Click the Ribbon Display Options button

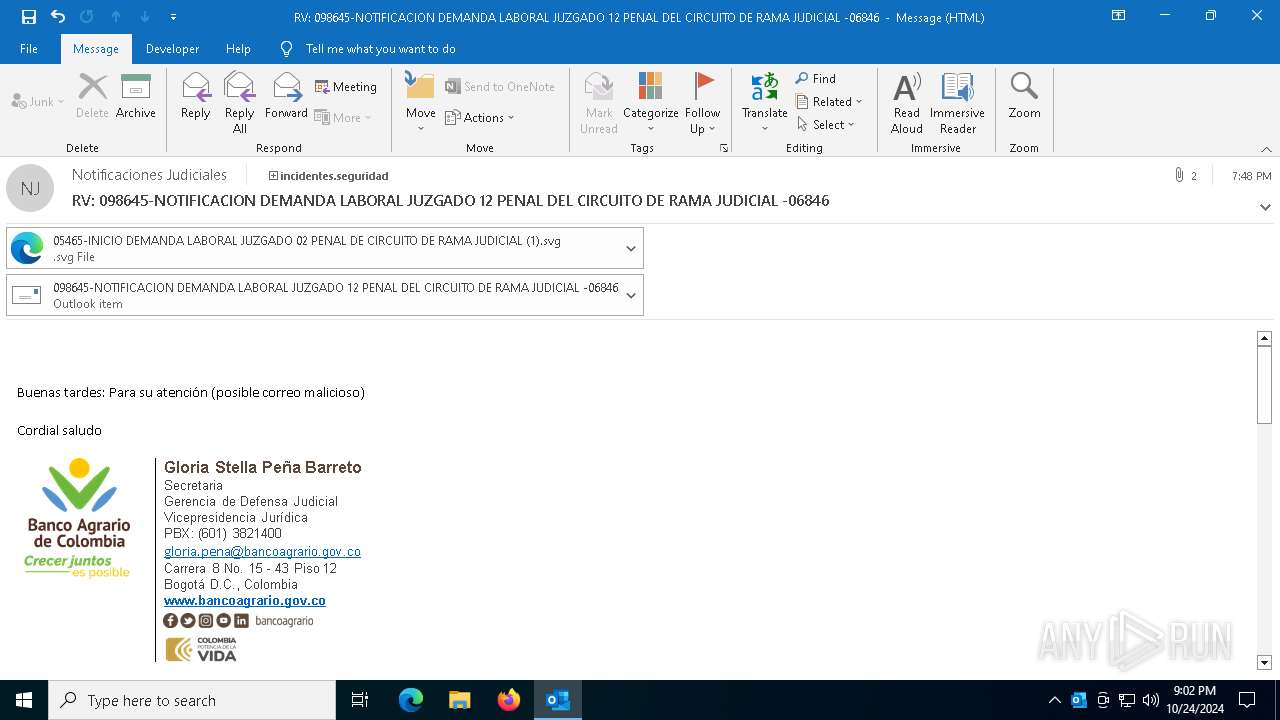click(x=1119, y=16)
